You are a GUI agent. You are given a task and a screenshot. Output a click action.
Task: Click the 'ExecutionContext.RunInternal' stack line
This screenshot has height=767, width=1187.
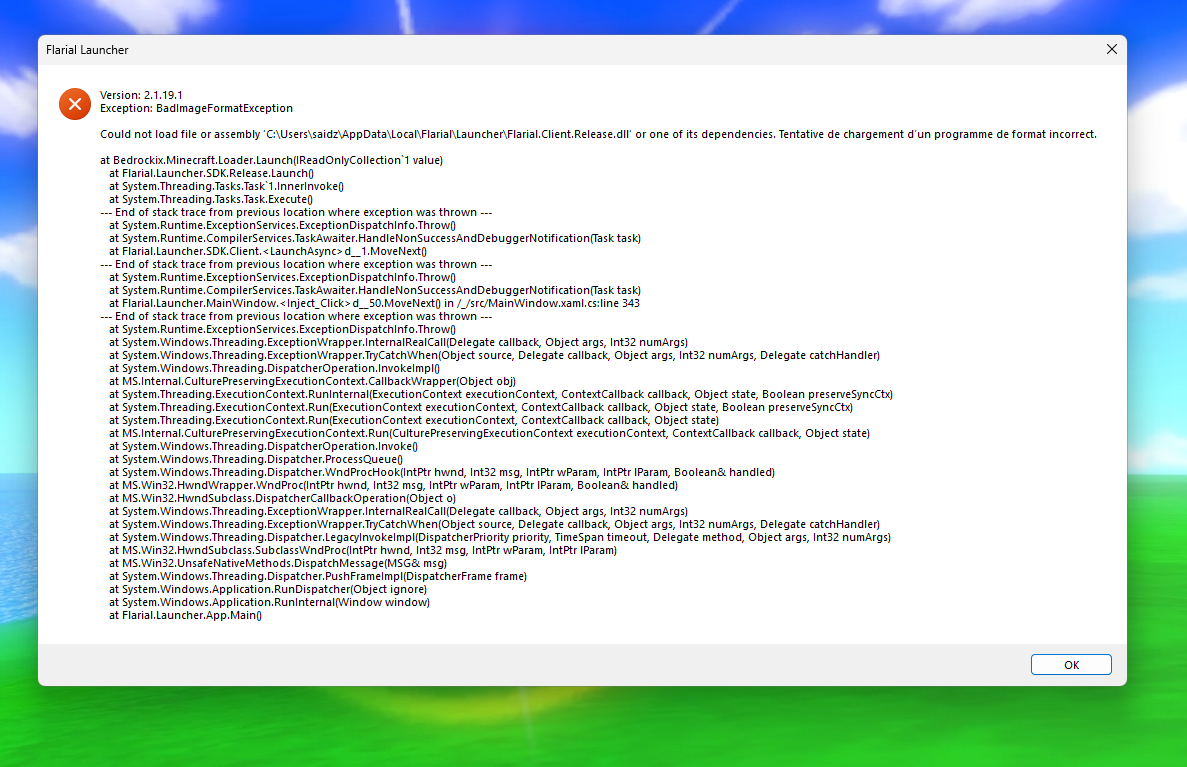coord(500,394)
